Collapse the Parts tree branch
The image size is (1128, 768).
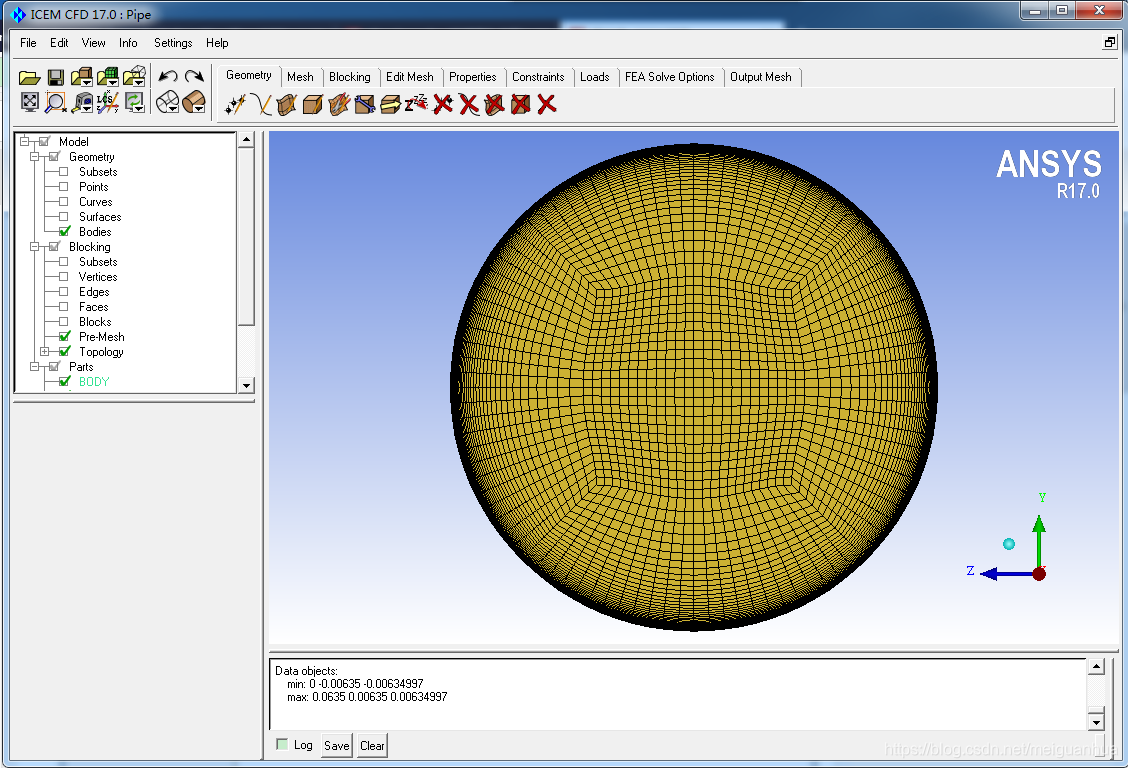[x=35, y=367]
